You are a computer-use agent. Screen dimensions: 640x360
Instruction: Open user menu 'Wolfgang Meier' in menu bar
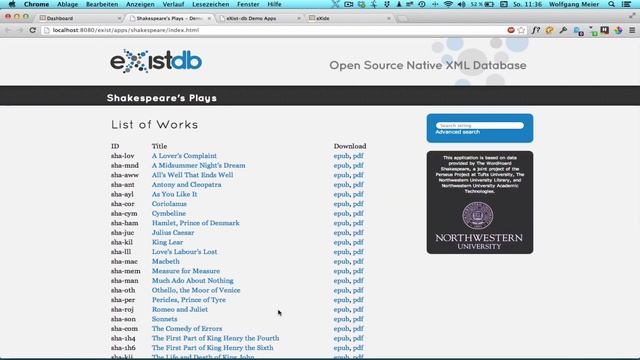[573, 4]
